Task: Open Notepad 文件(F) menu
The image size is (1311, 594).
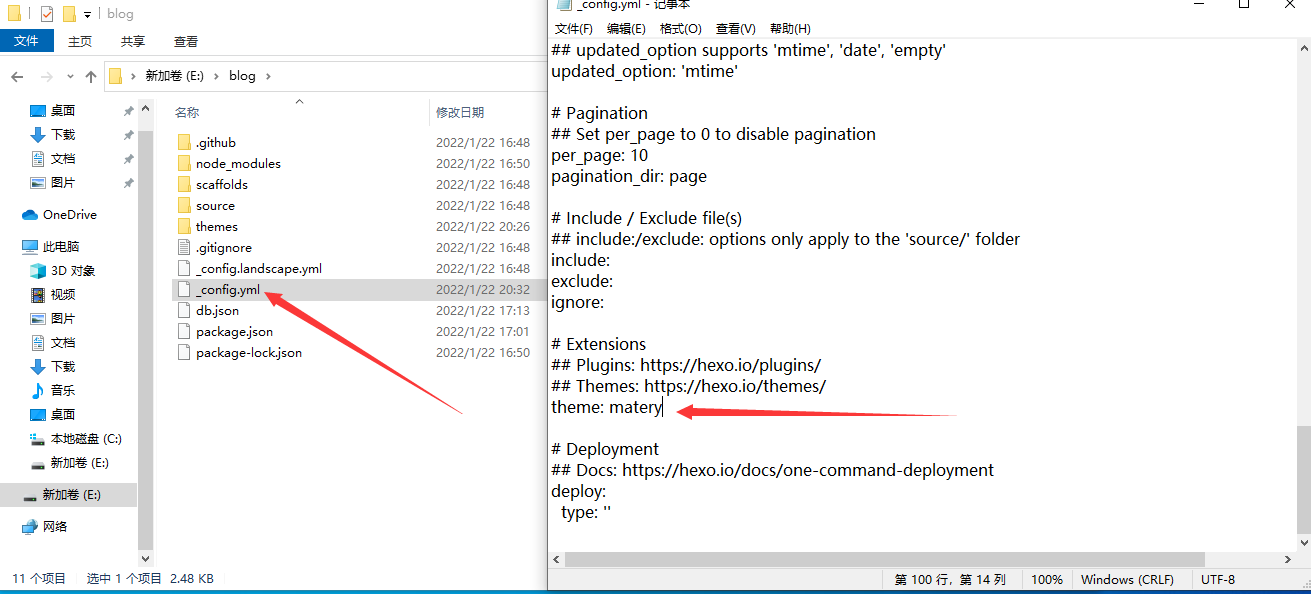Action: [574, 28]
